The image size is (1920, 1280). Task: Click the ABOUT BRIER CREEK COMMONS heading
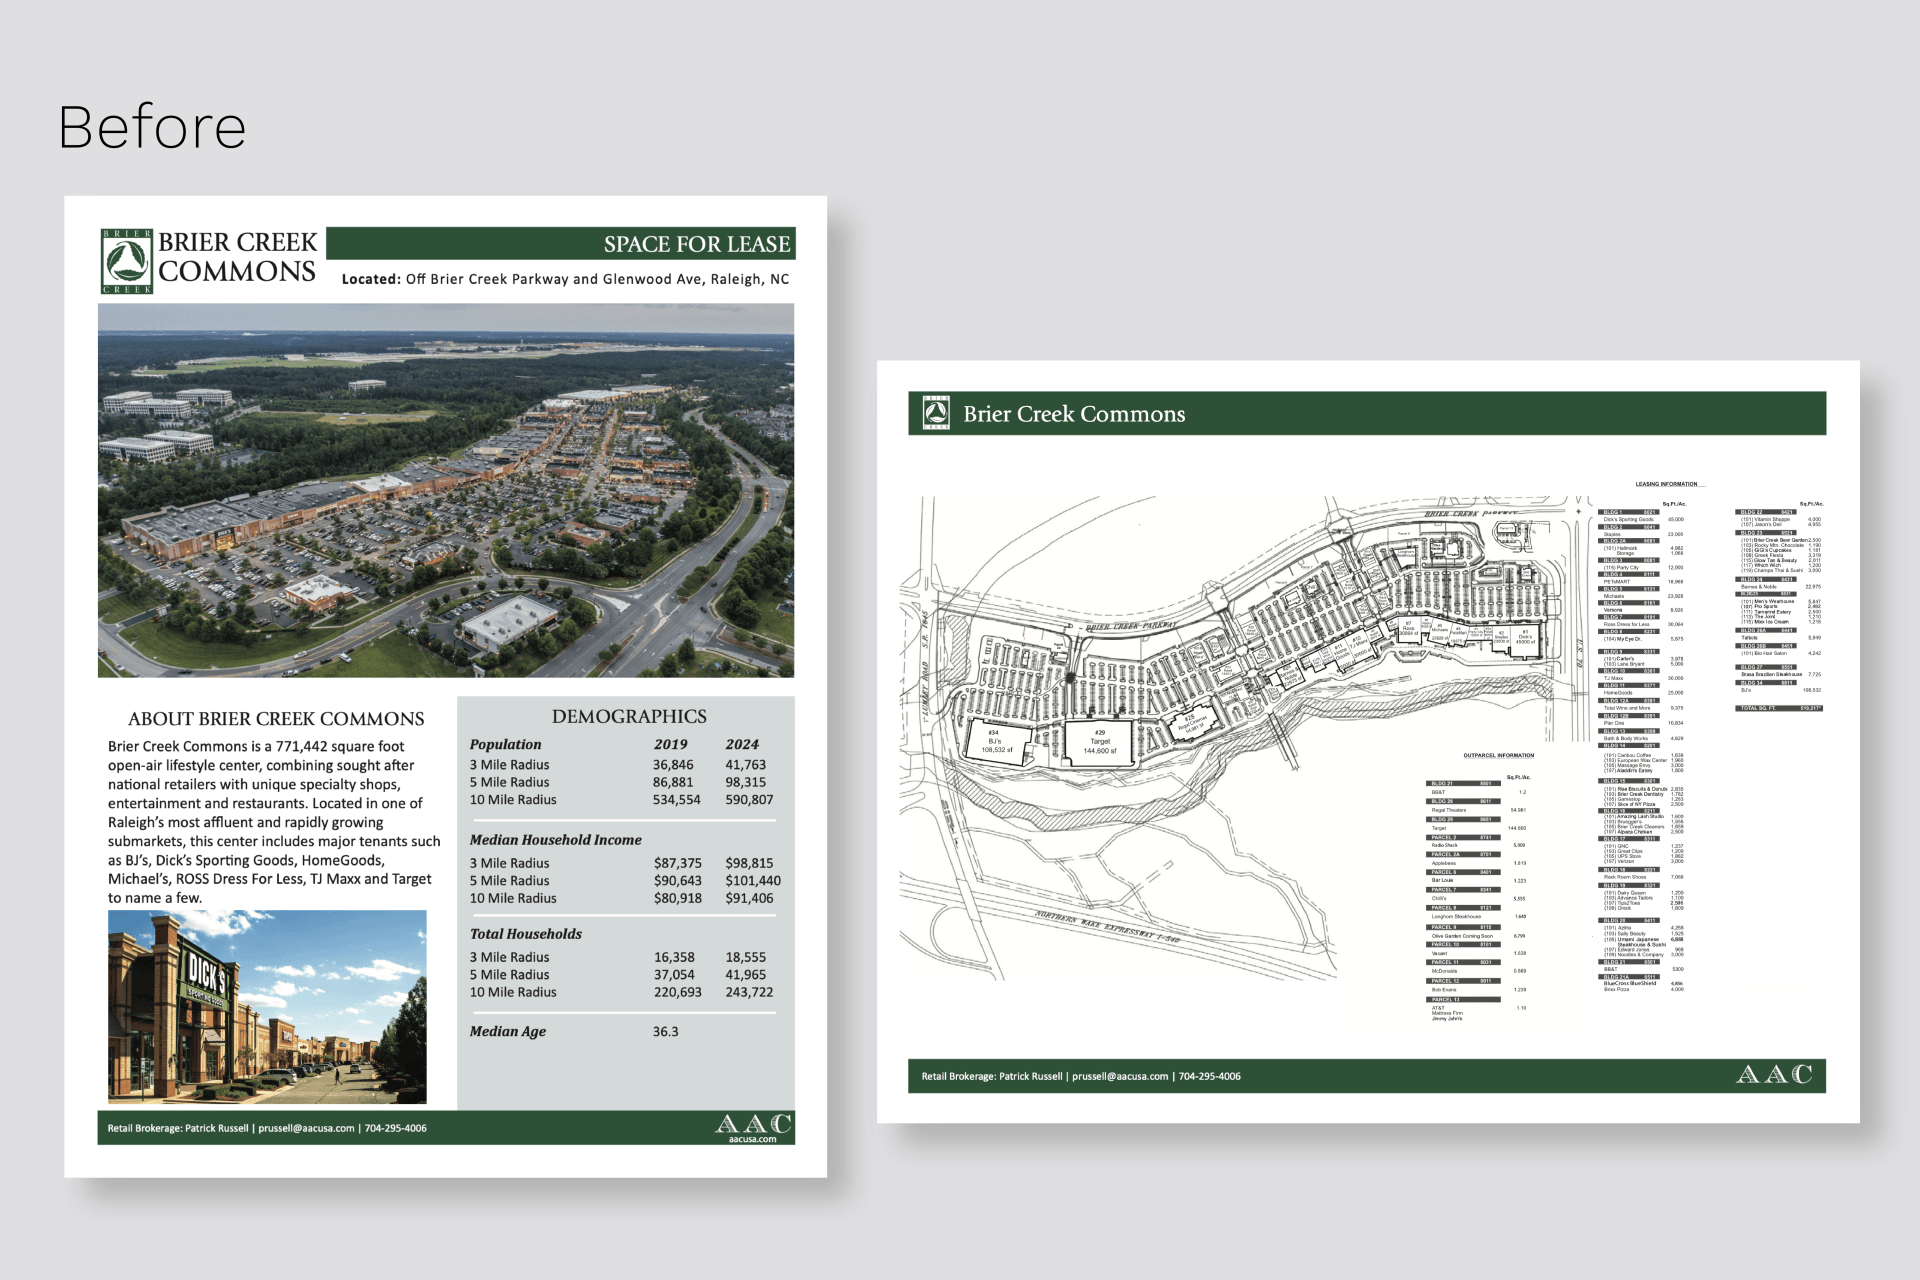(276, 718)
